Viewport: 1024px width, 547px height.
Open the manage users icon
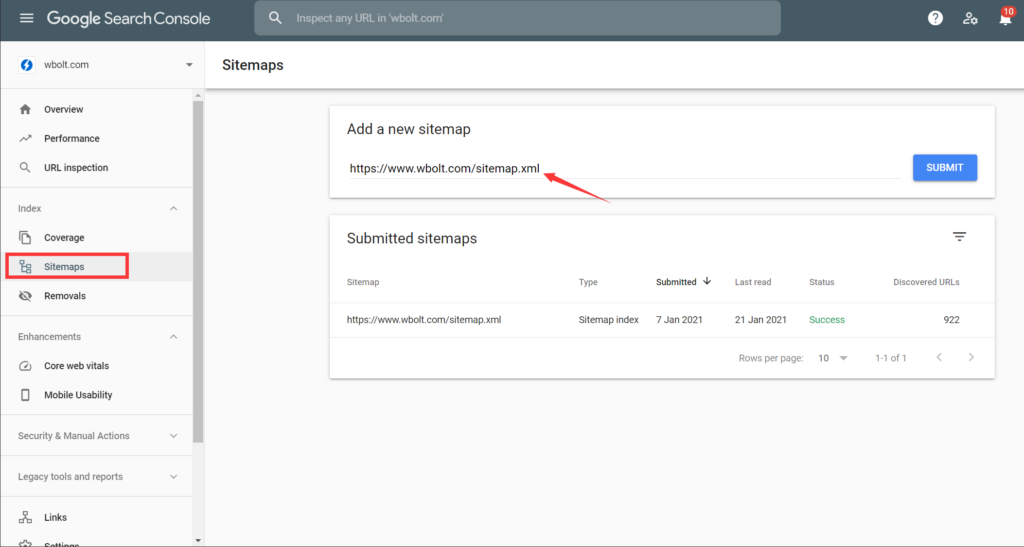tap(970, 18)
